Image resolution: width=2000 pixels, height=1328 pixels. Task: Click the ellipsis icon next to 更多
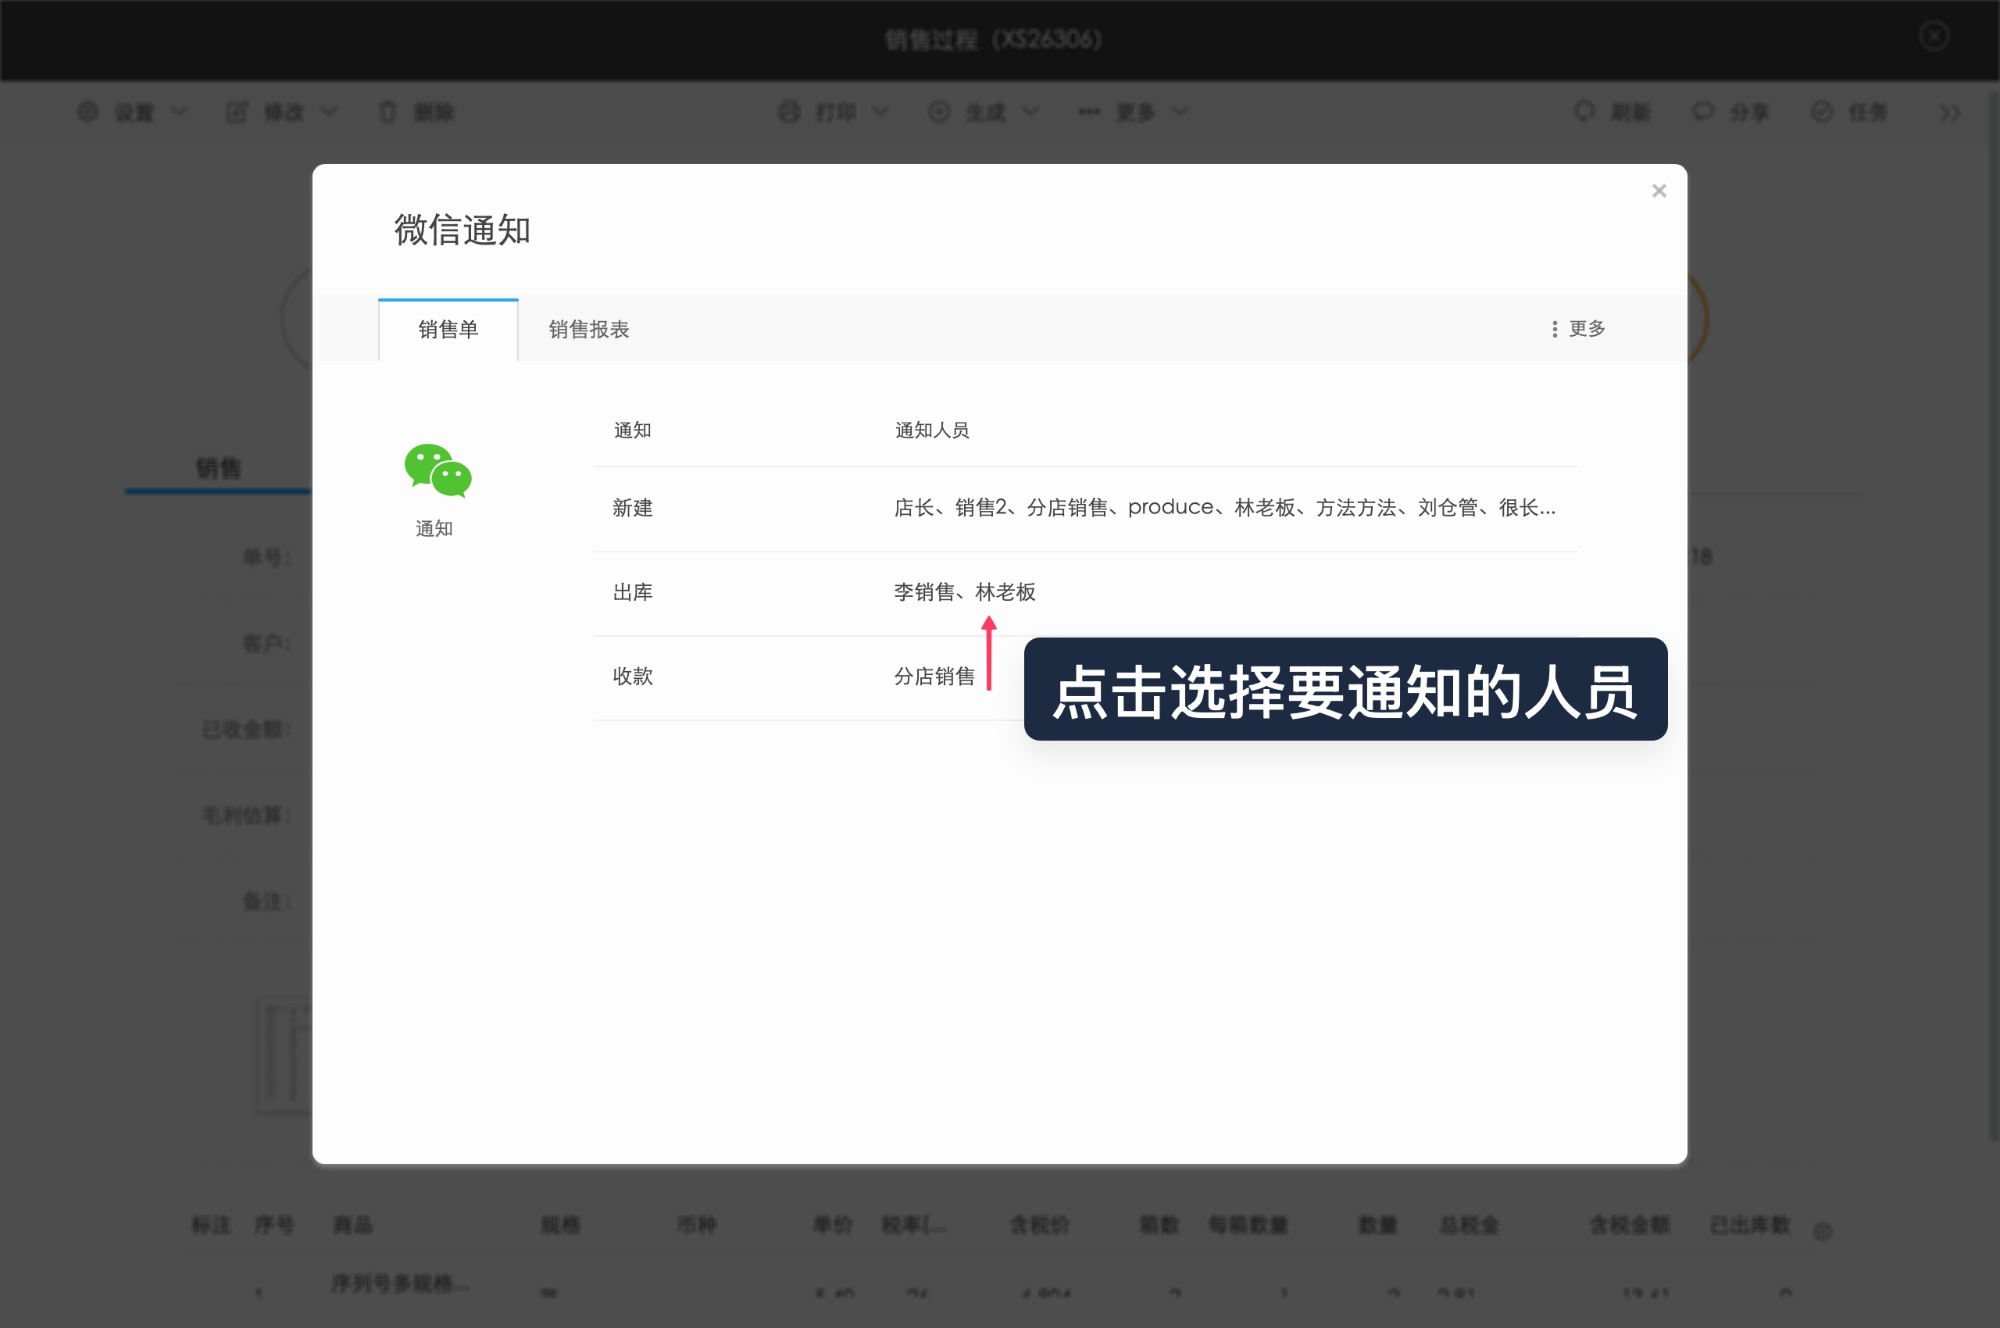1087,112
